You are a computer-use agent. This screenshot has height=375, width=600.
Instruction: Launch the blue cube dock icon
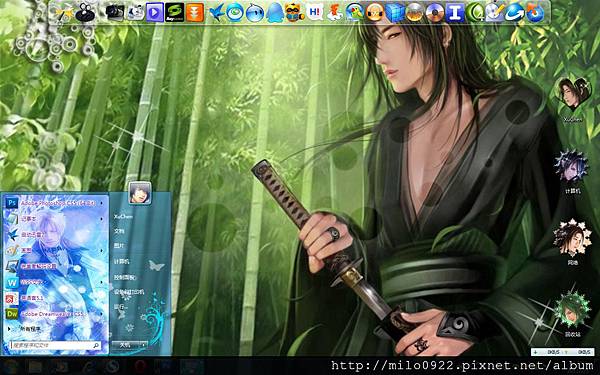tap(395, 13)
